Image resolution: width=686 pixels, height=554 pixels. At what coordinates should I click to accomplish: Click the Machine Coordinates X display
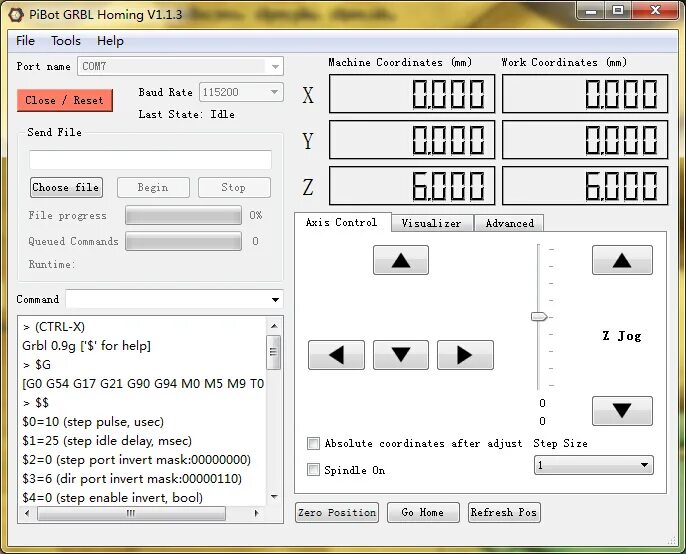pyautogui.click(x=412, y=94)
